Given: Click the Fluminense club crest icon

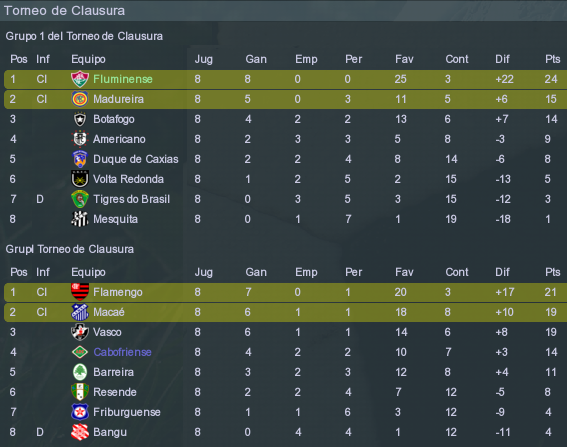Looking at the screenshot, I should [x=80, y=79].
